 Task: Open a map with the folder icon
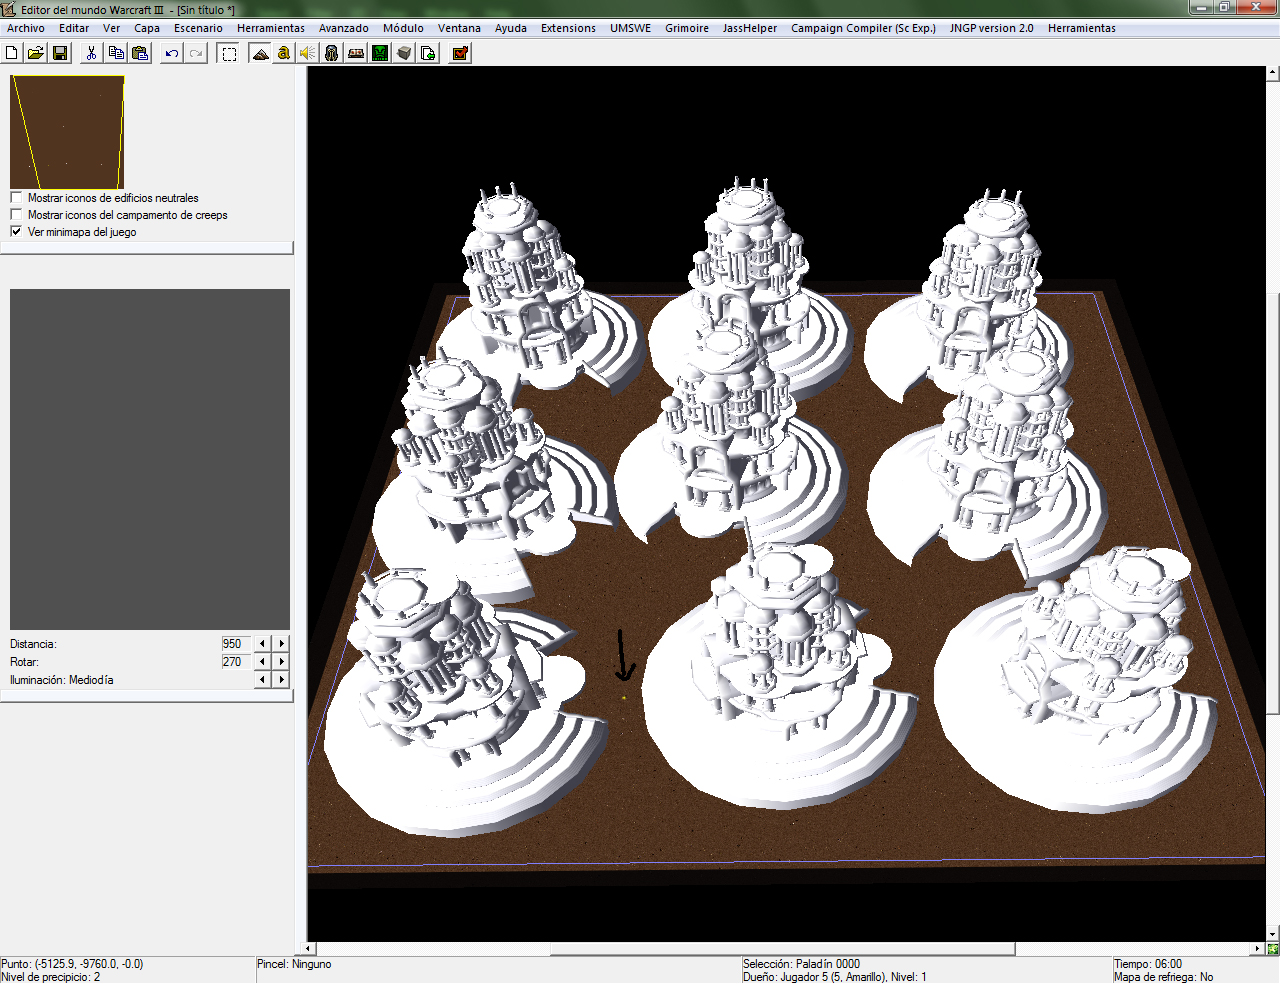click(36, 53)
